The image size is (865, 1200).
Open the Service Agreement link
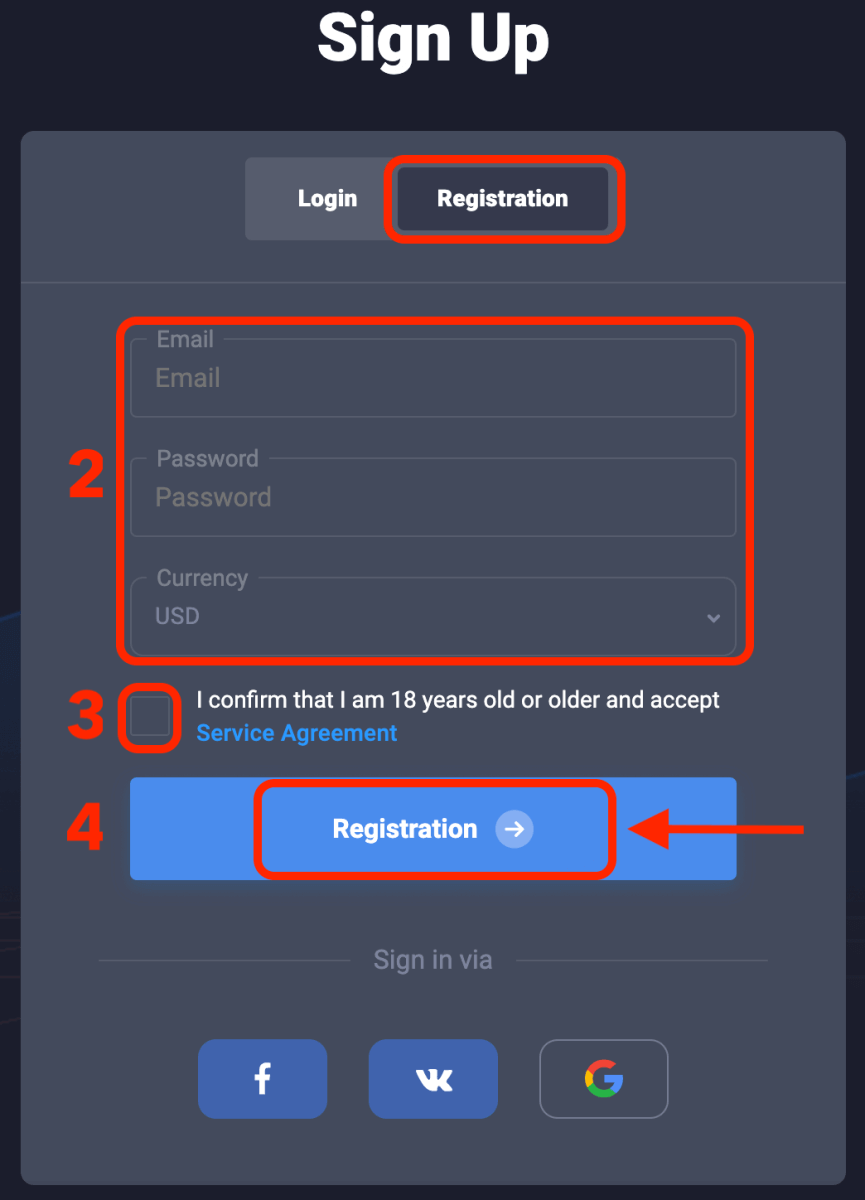297,733
